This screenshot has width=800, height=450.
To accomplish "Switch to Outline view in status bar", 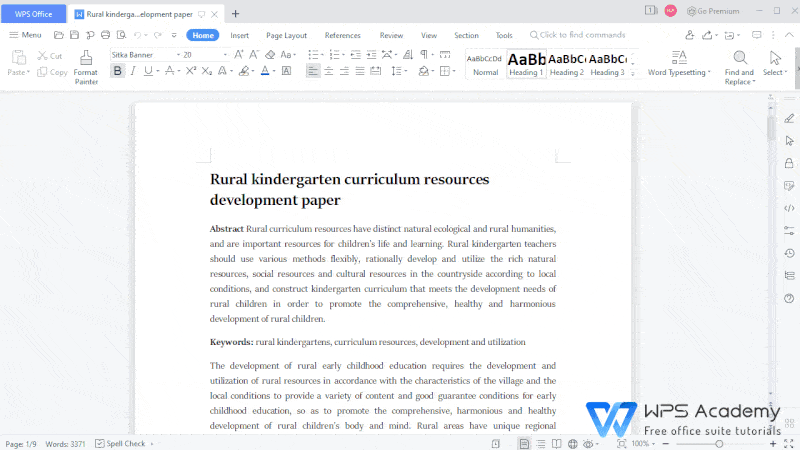I will click(x=541, y=444).
